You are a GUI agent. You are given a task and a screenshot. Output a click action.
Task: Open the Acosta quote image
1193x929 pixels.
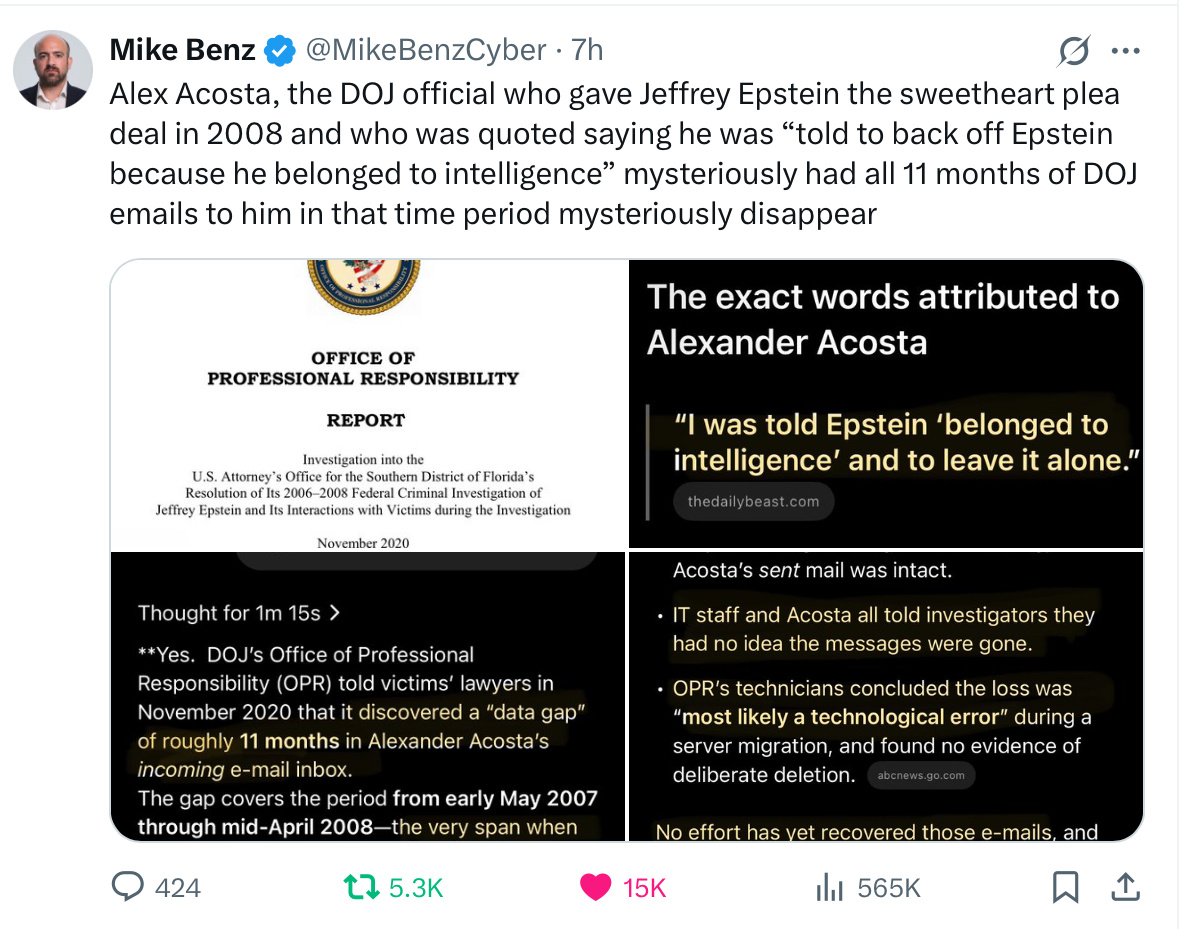pos(886,403)
